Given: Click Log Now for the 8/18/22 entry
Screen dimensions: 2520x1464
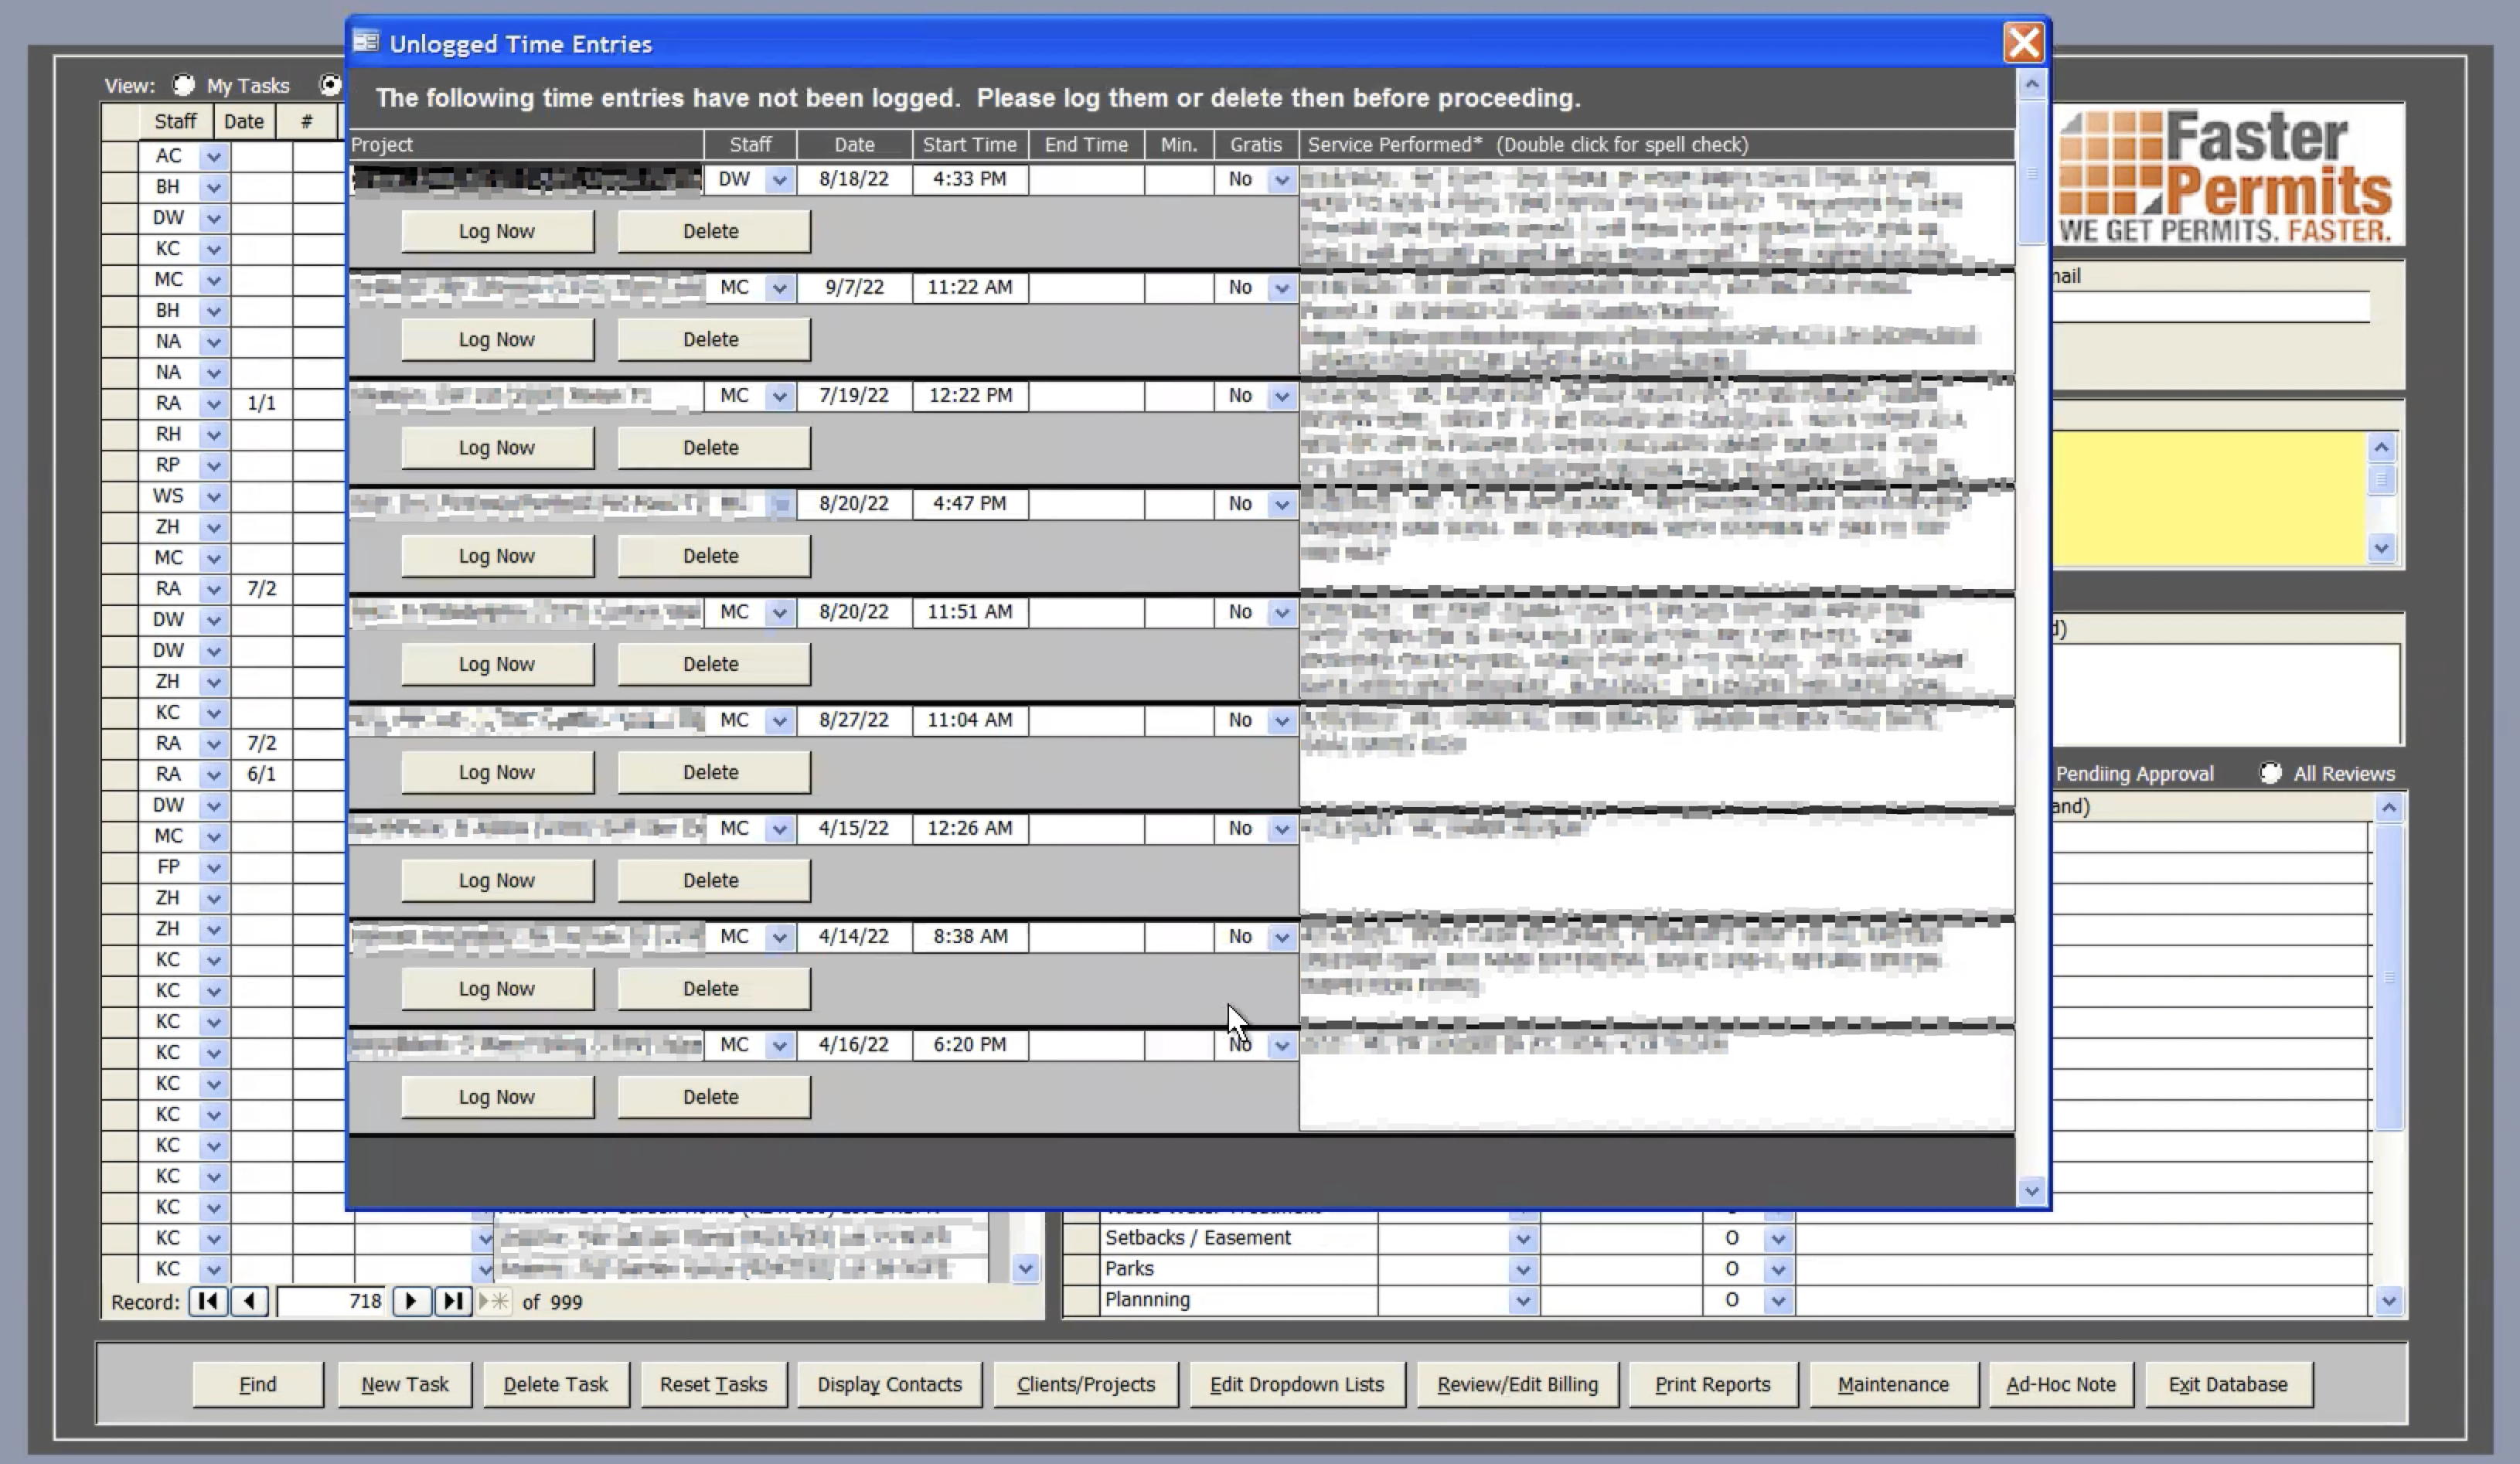Looking at the screenshot, I should [x=497, y=231].
